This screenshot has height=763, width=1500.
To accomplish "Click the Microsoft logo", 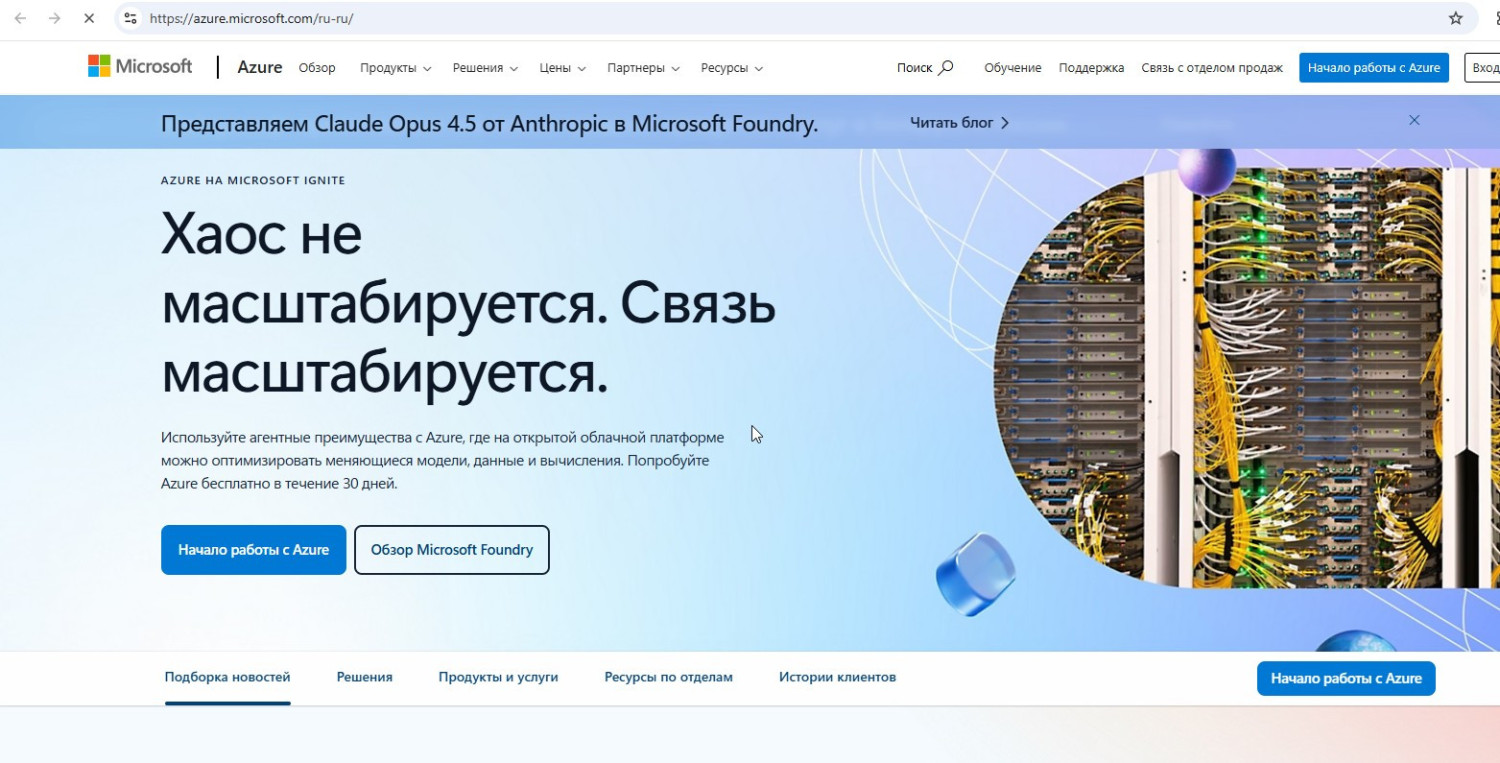I will (140, 67).
